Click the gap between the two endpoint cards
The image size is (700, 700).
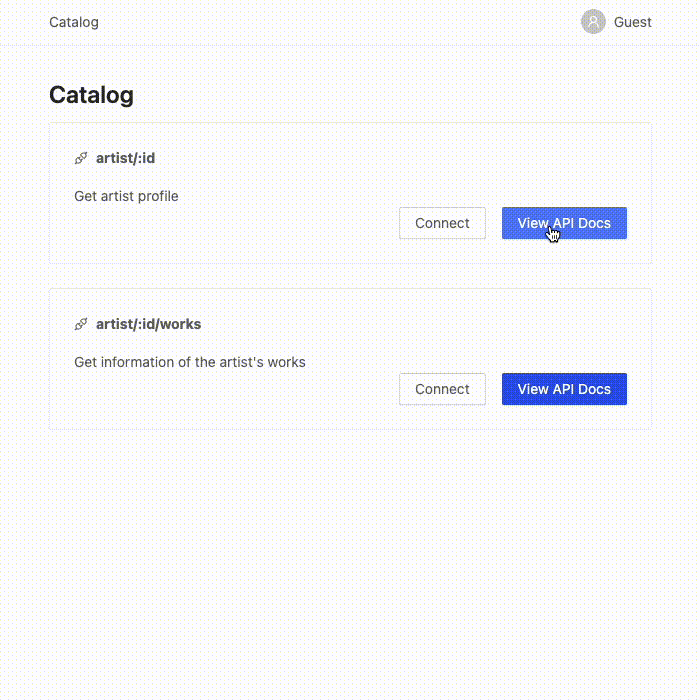350,276
